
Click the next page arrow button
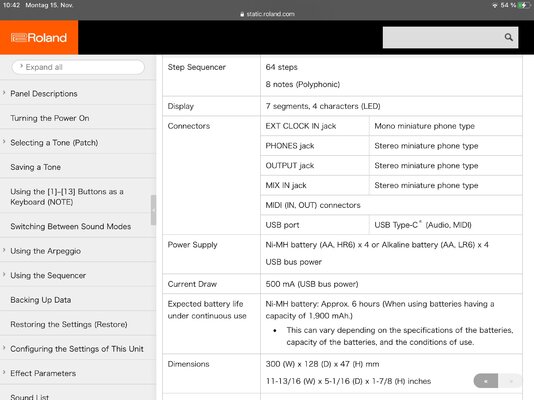510,381
